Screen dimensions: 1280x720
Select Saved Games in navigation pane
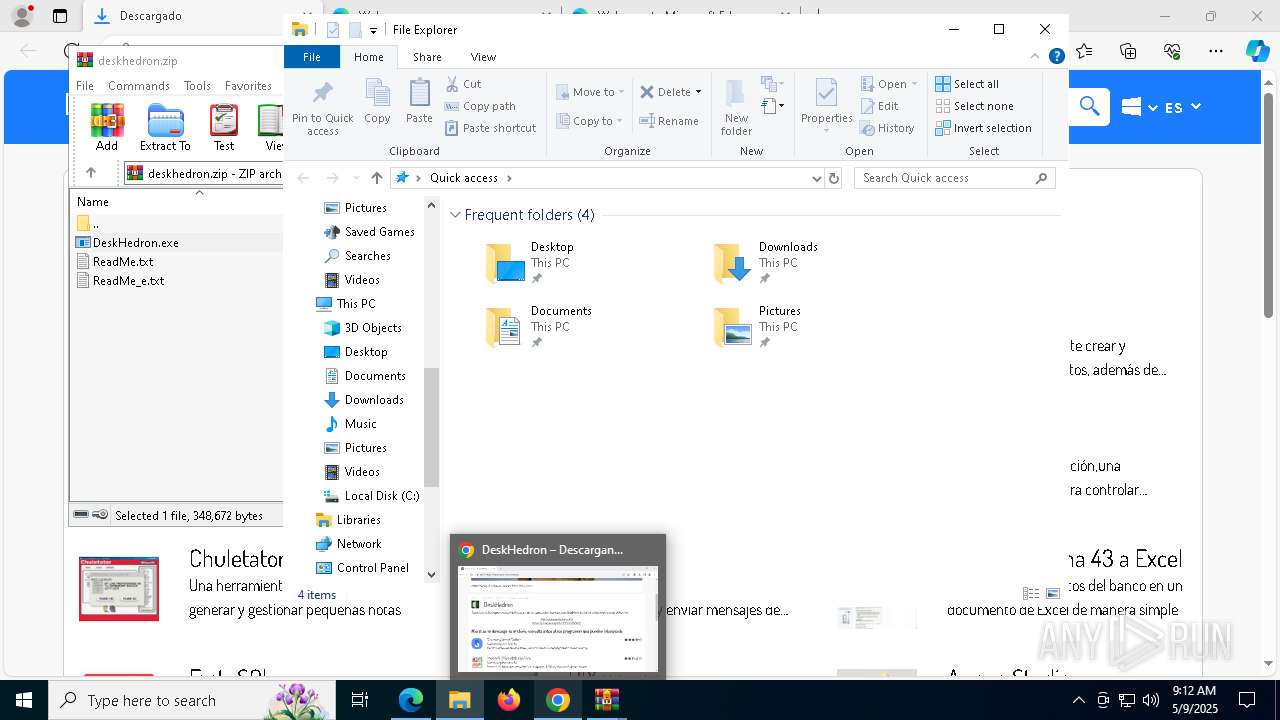click(x=369, y=232)
